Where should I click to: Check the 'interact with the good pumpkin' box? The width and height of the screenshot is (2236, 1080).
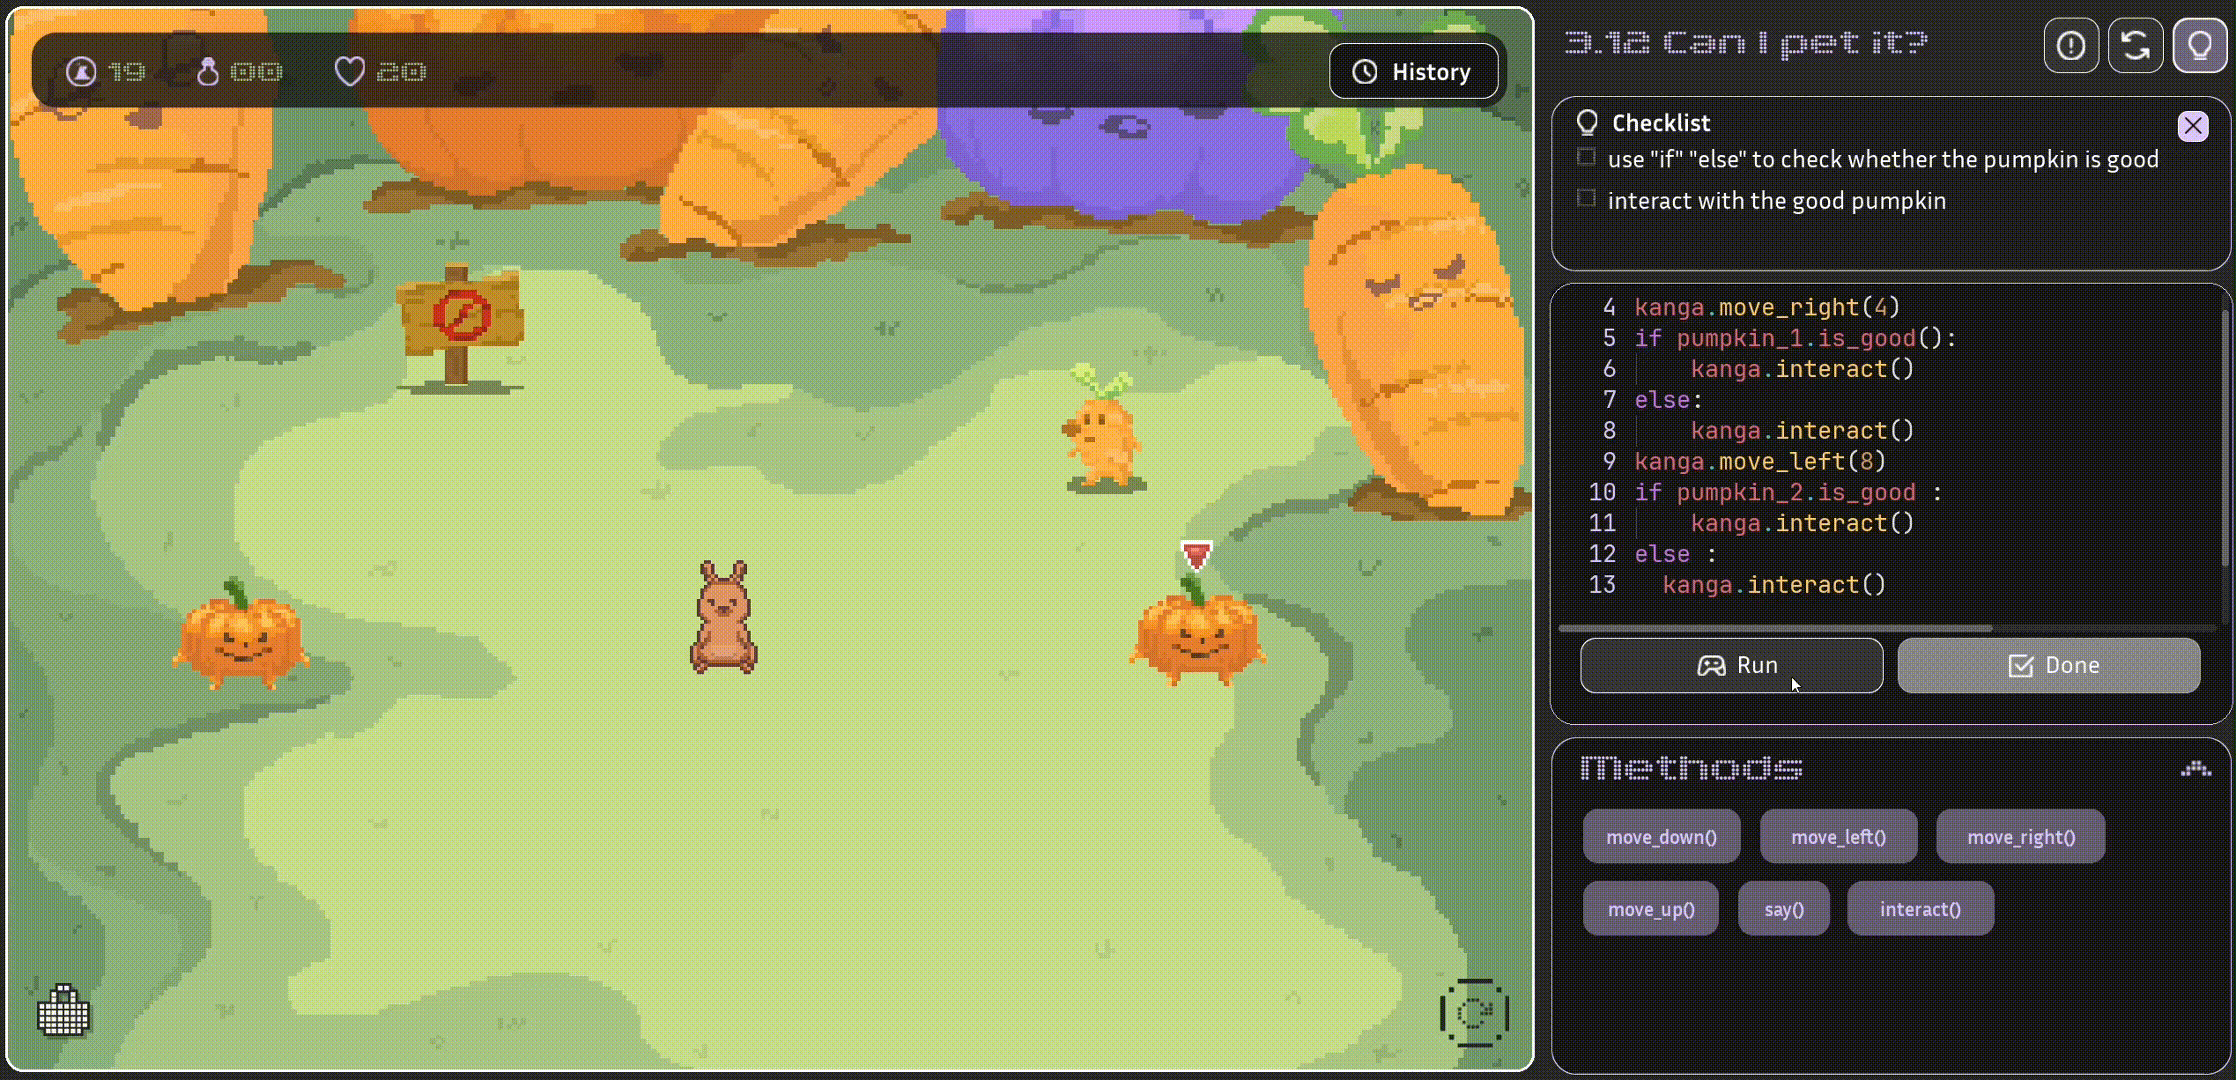coord(1586,198)
